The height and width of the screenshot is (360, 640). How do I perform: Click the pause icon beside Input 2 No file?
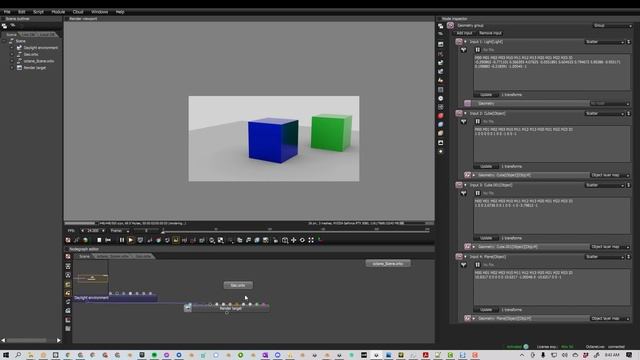(x=478, y=122)
